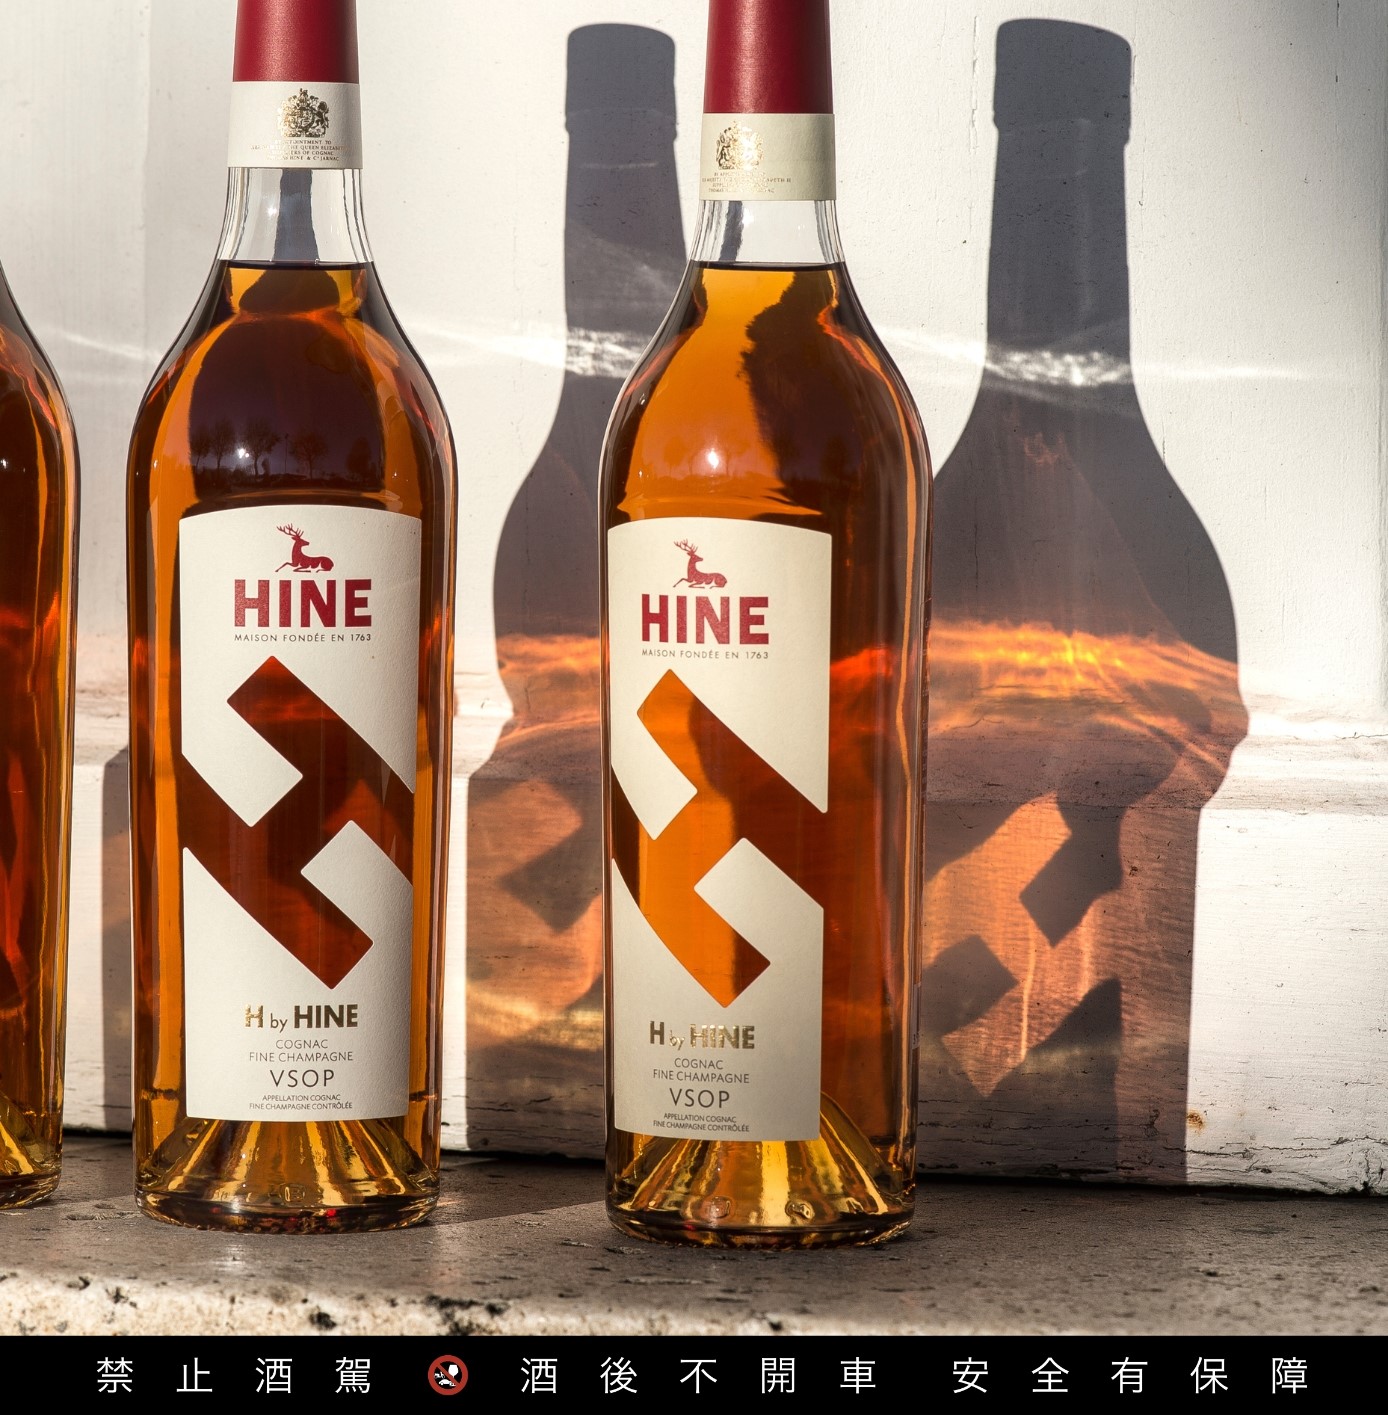Click the red HINE wordmark on right bottle
The height and width of the screenshot is (1415, 1388).
(x=705, y=619)
